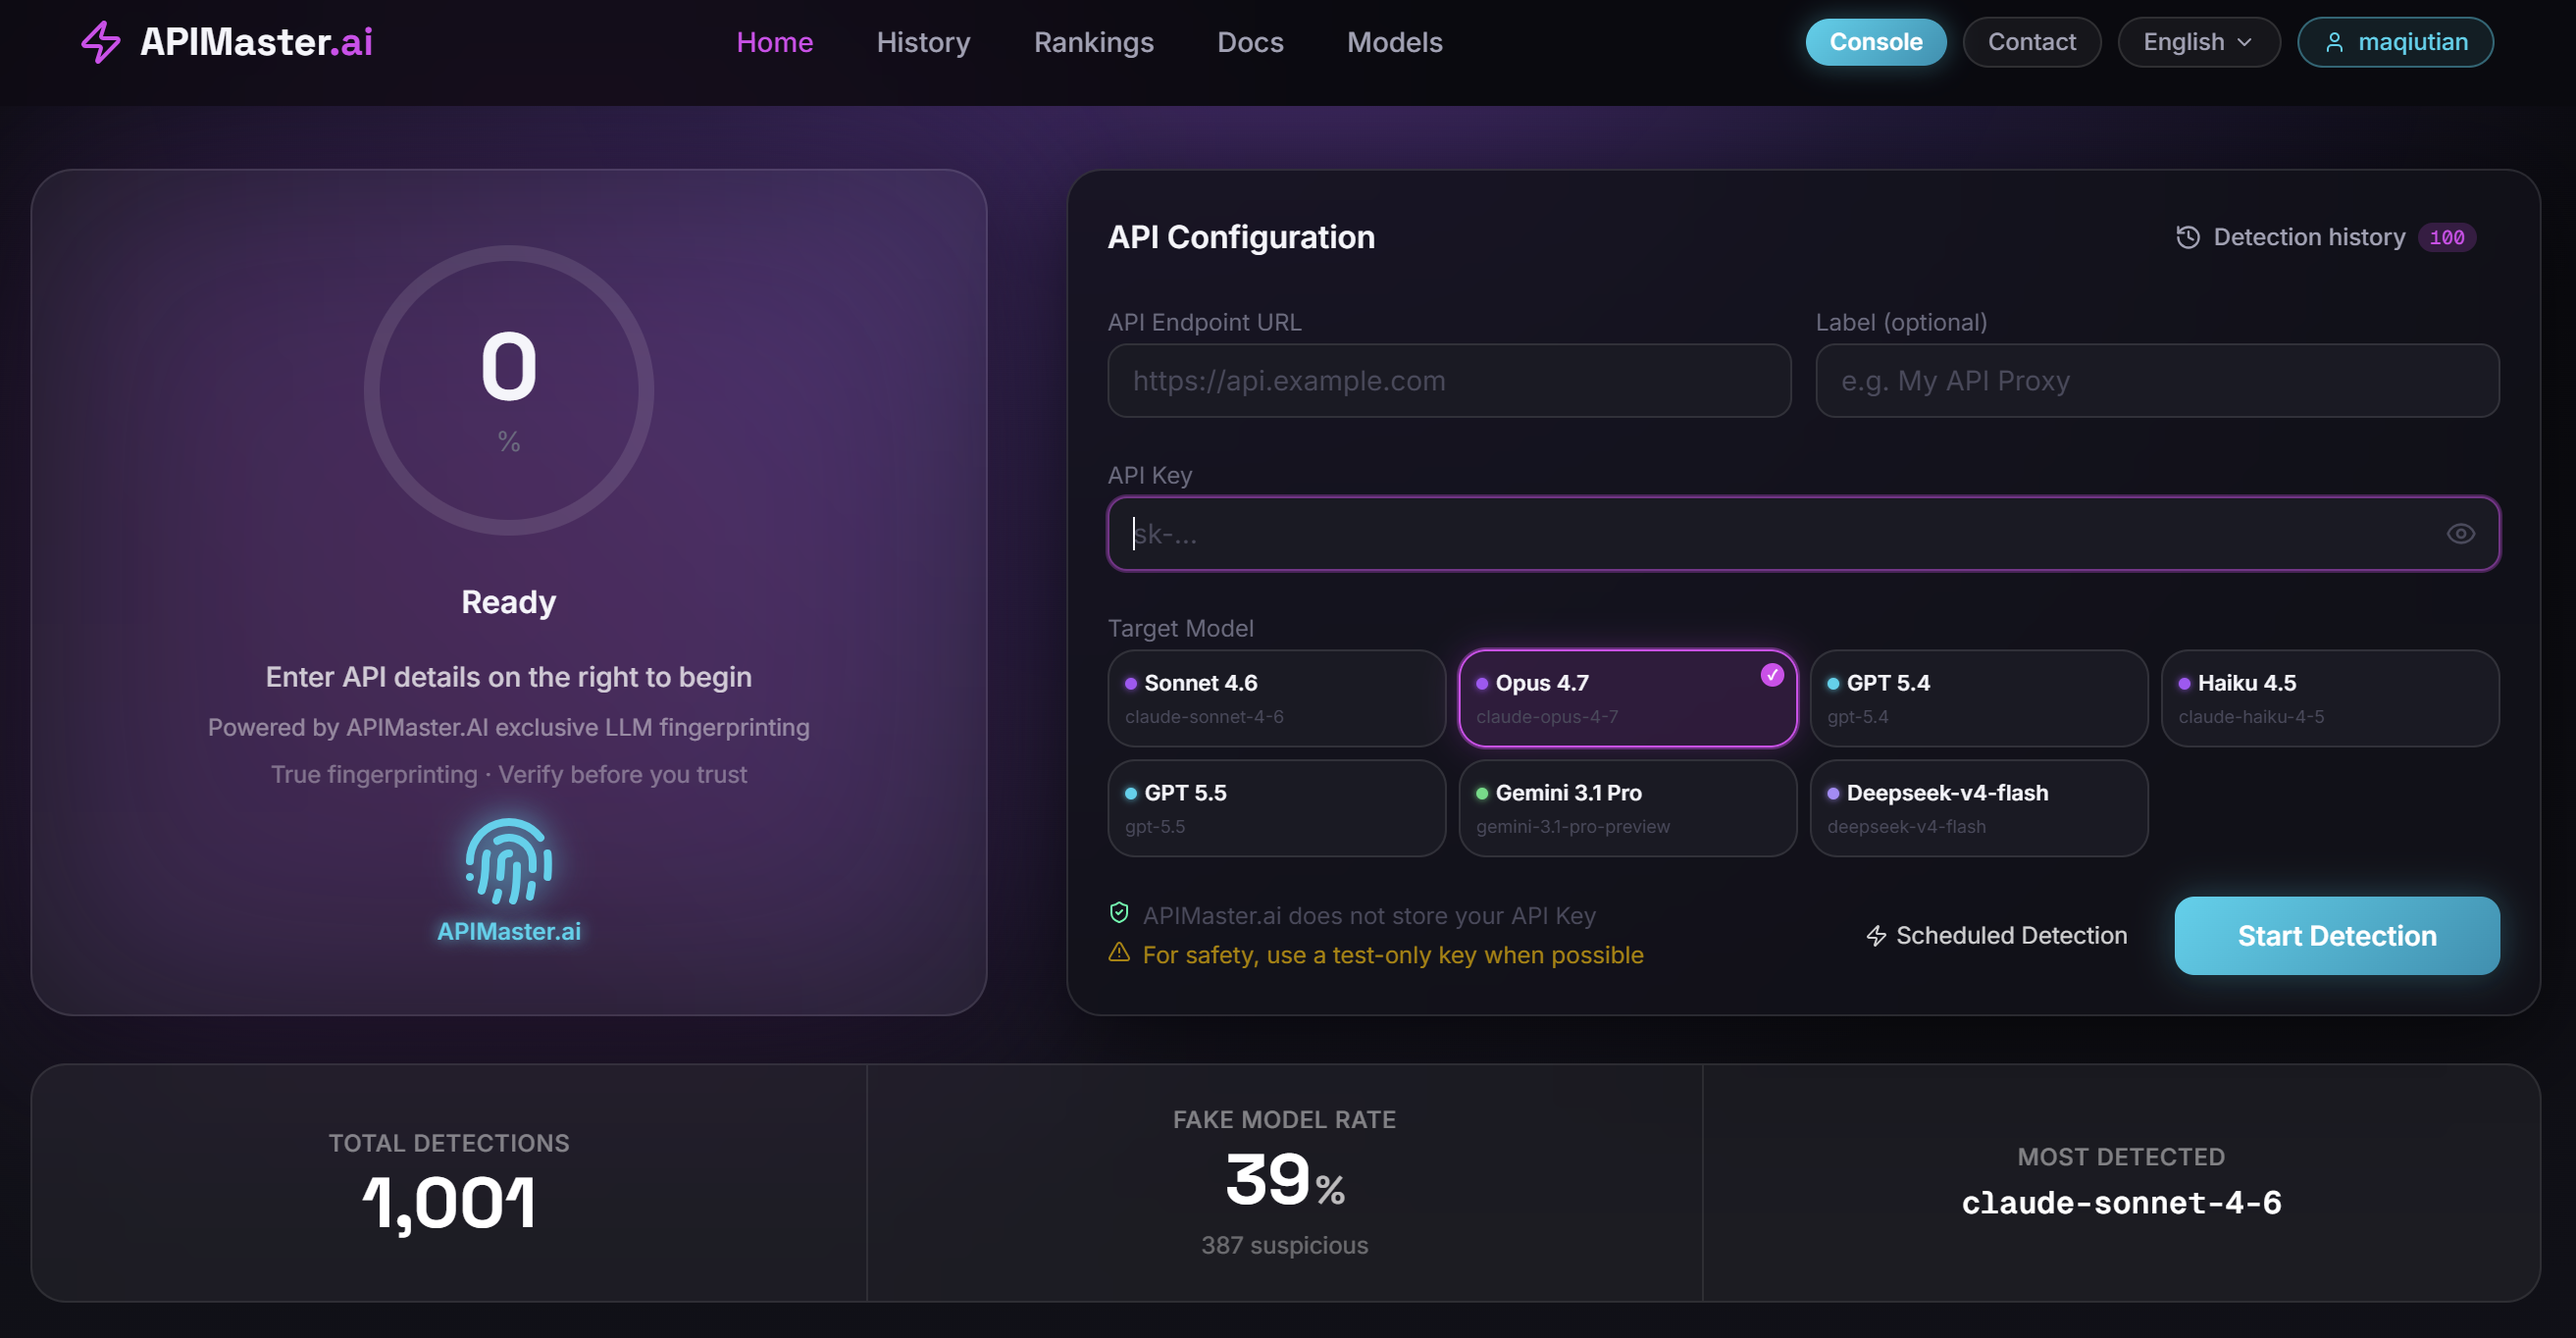
Task: Click the safety test-only key warning text
Action: [x=1392, y=955]
